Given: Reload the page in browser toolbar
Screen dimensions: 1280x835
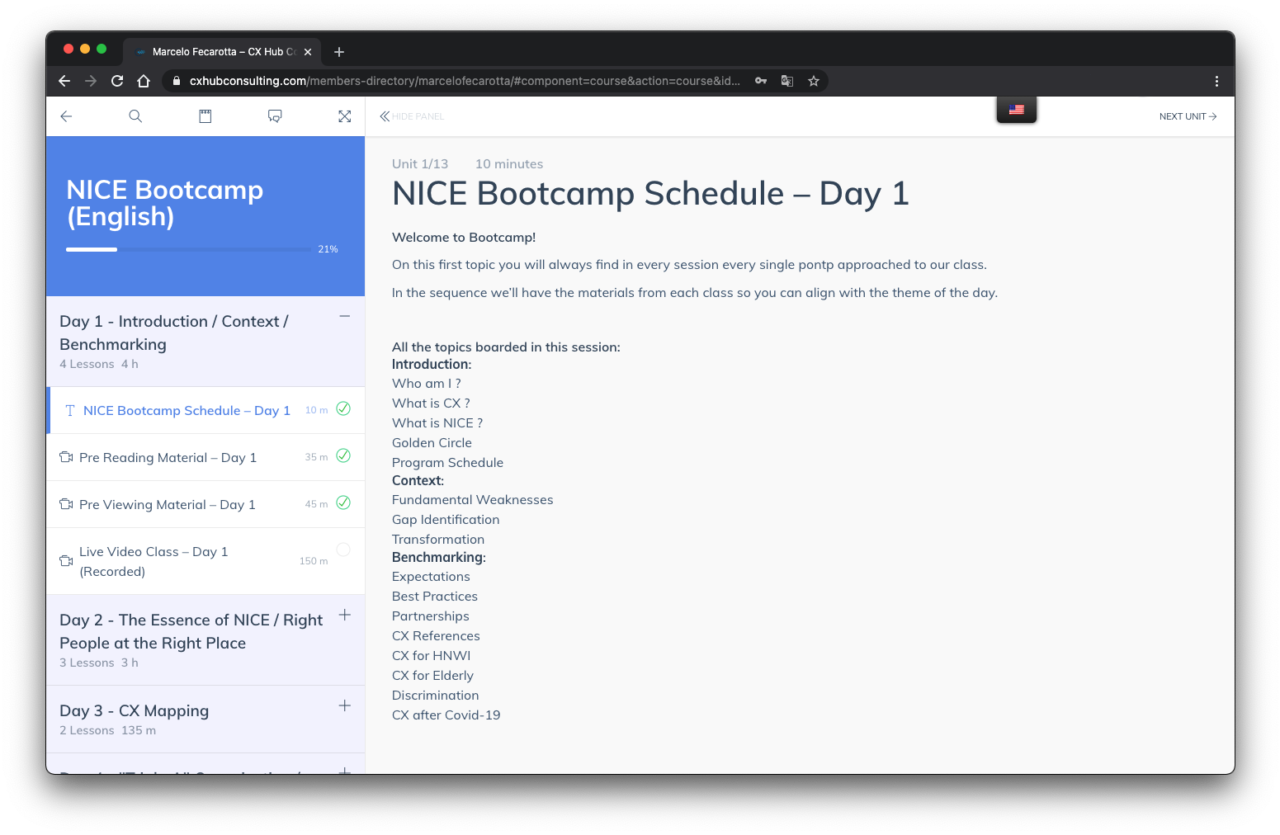Looking at the screenshot, I should click(117, 81).
